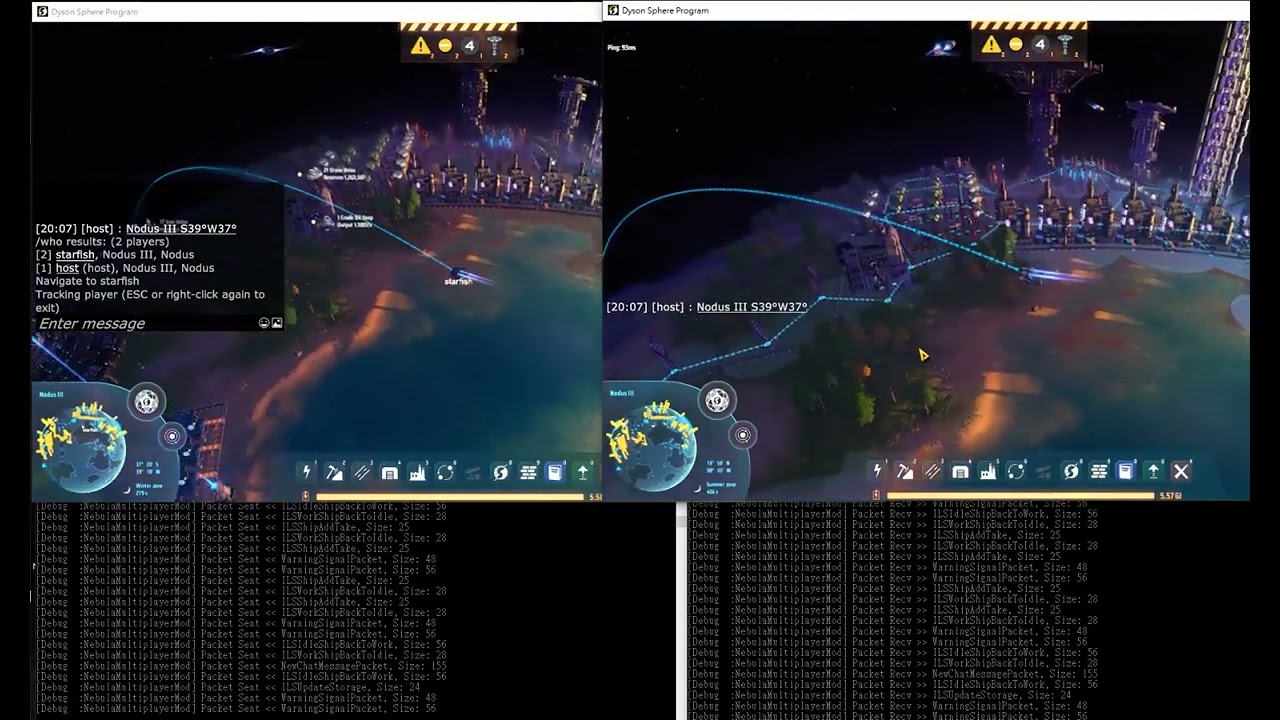
Task: Click green upgrade arrow in right window
Action: pyautogui.click(x=1153, y=471)
